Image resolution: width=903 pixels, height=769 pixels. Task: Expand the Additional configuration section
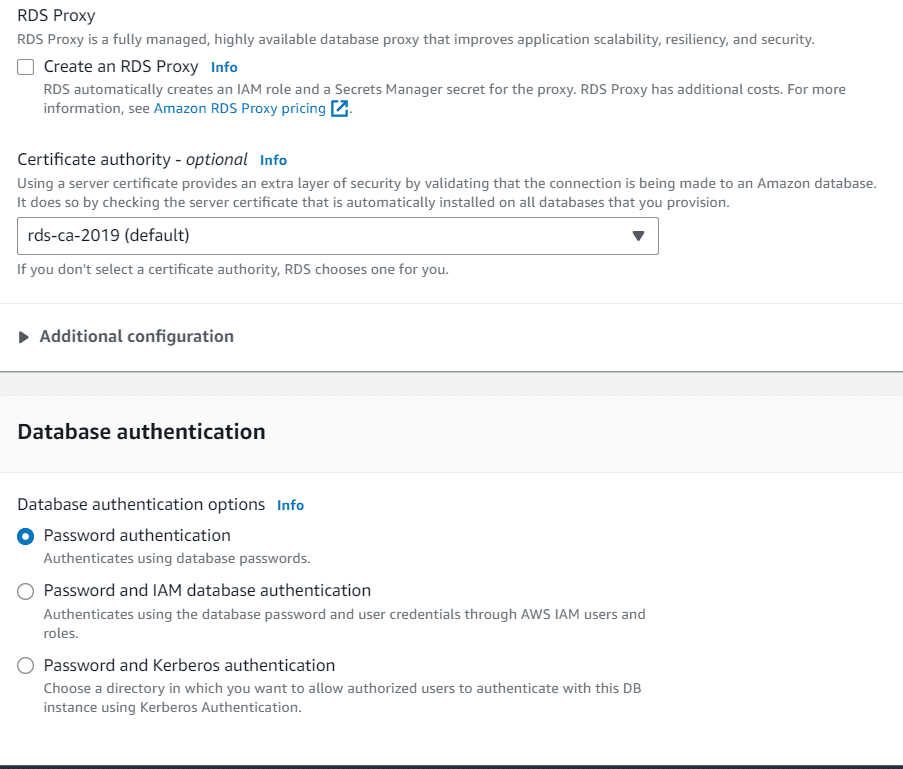[126, 336]
